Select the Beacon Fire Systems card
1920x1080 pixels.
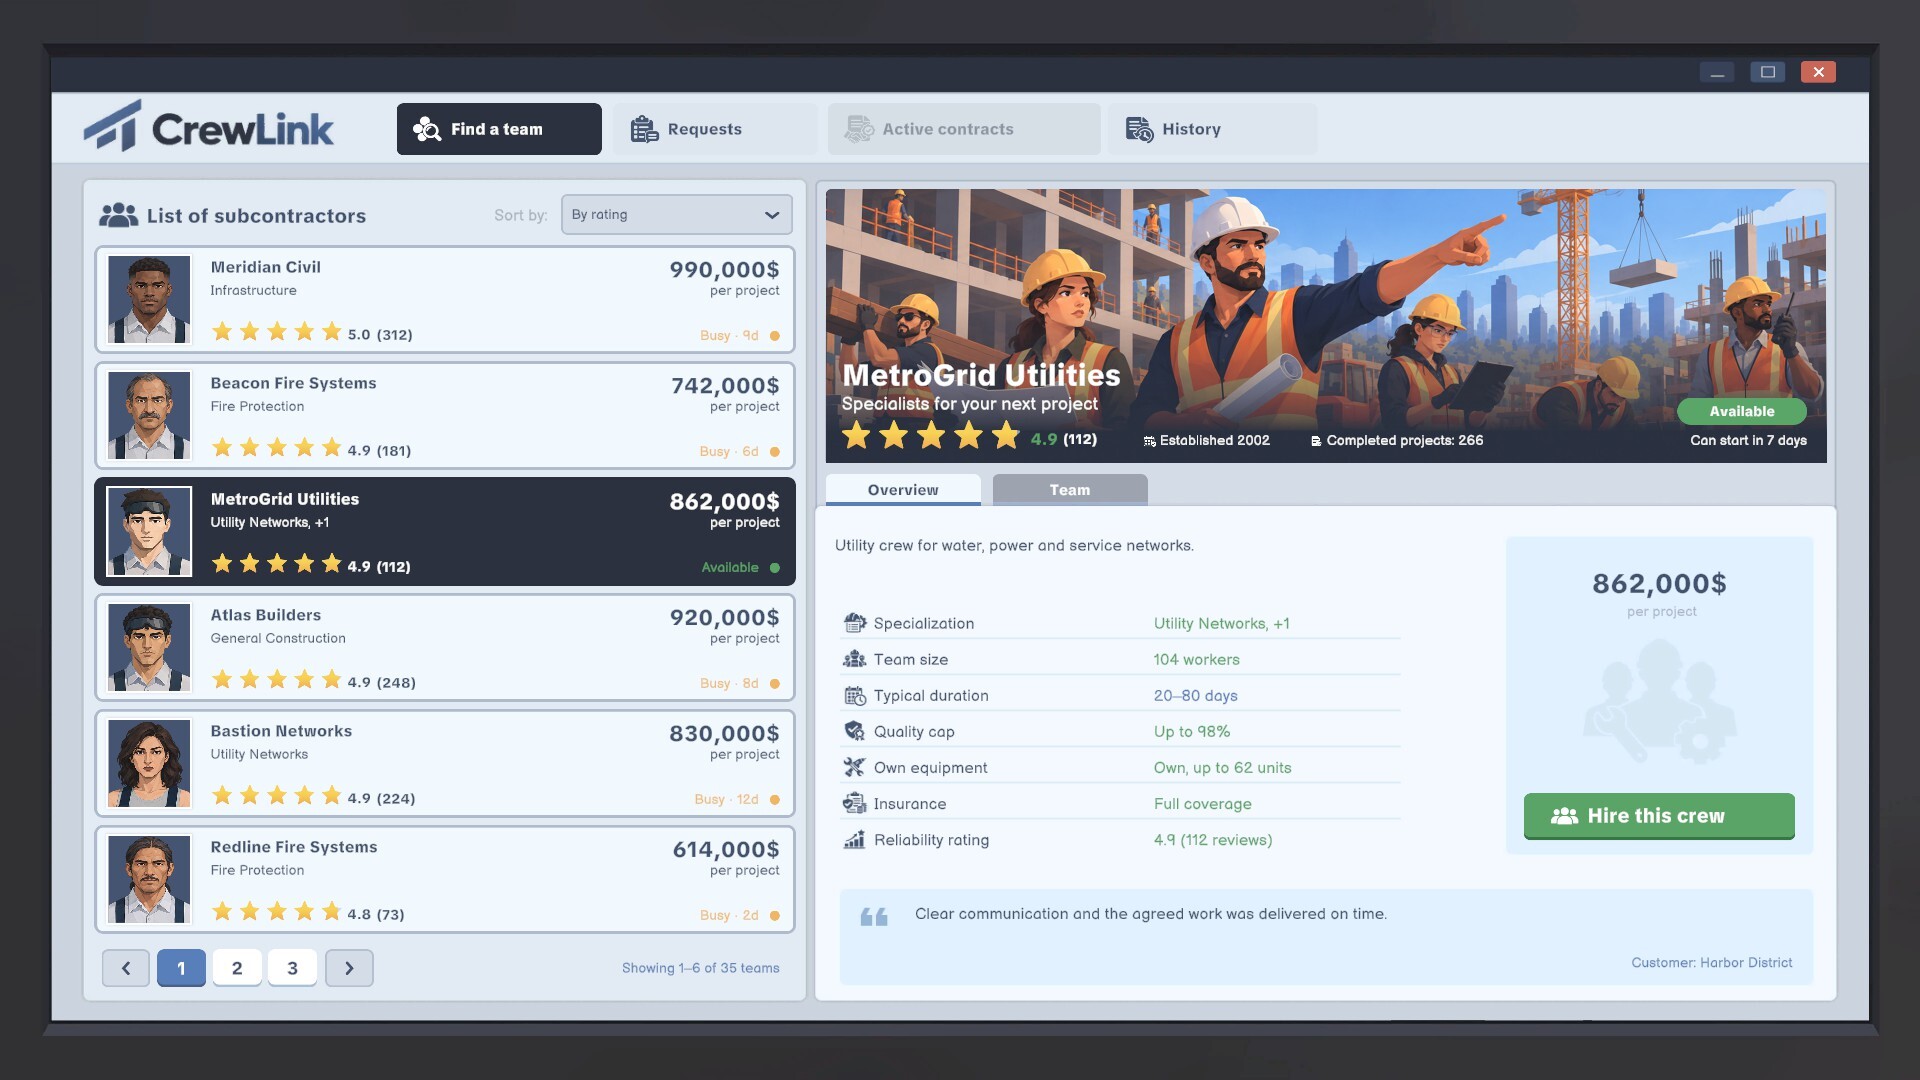click(x=445, y=416)
